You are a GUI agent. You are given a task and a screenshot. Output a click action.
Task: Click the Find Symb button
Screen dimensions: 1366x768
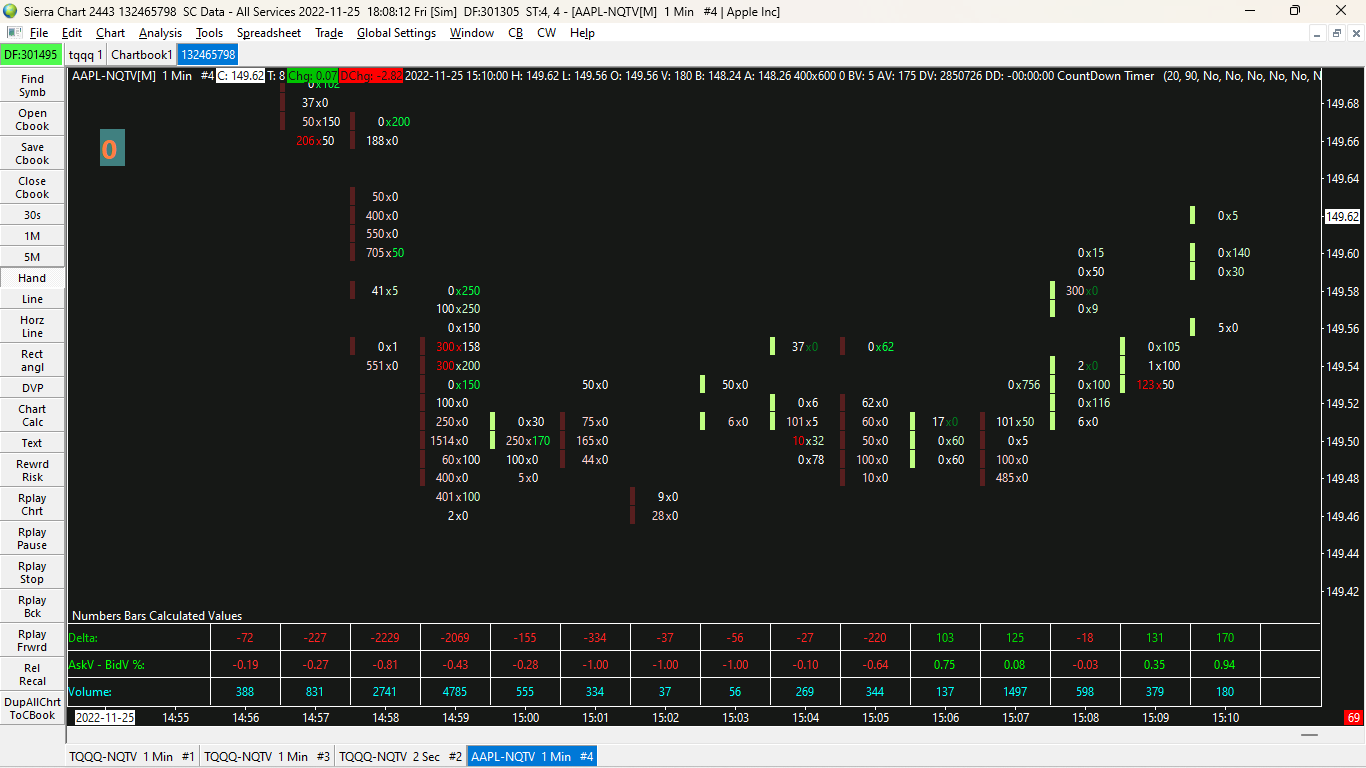tap(32, 85)
